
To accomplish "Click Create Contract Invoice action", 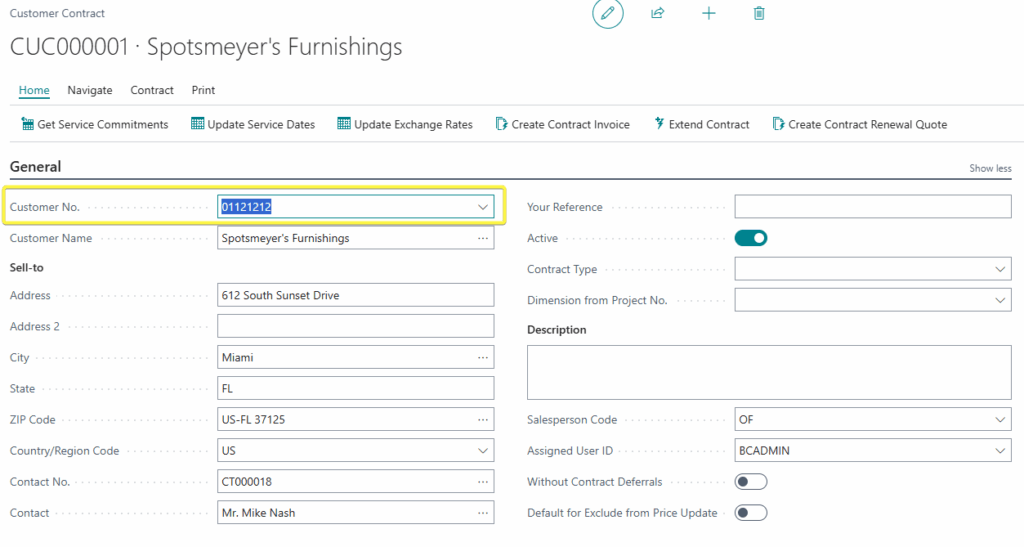I will (563, 124).
